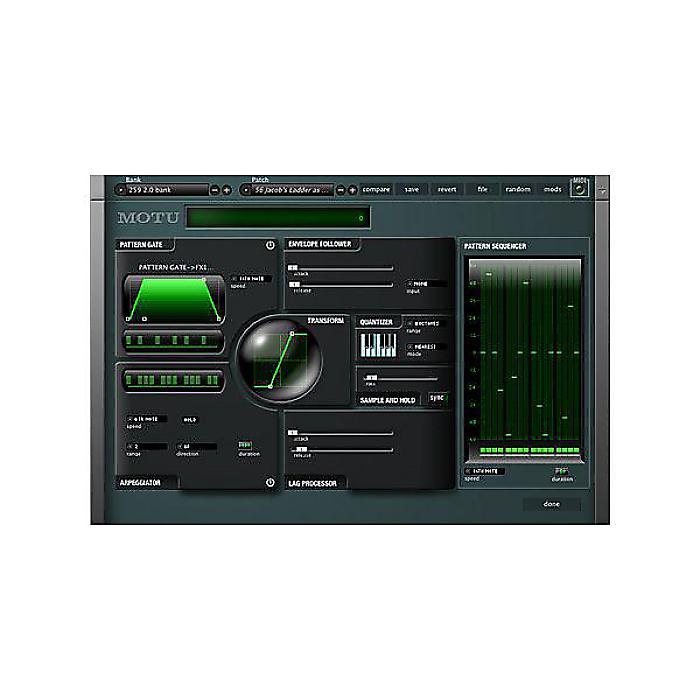This screenshot has width=700, height=700.
Task: Click the revert button
Action: coord(447,190)
